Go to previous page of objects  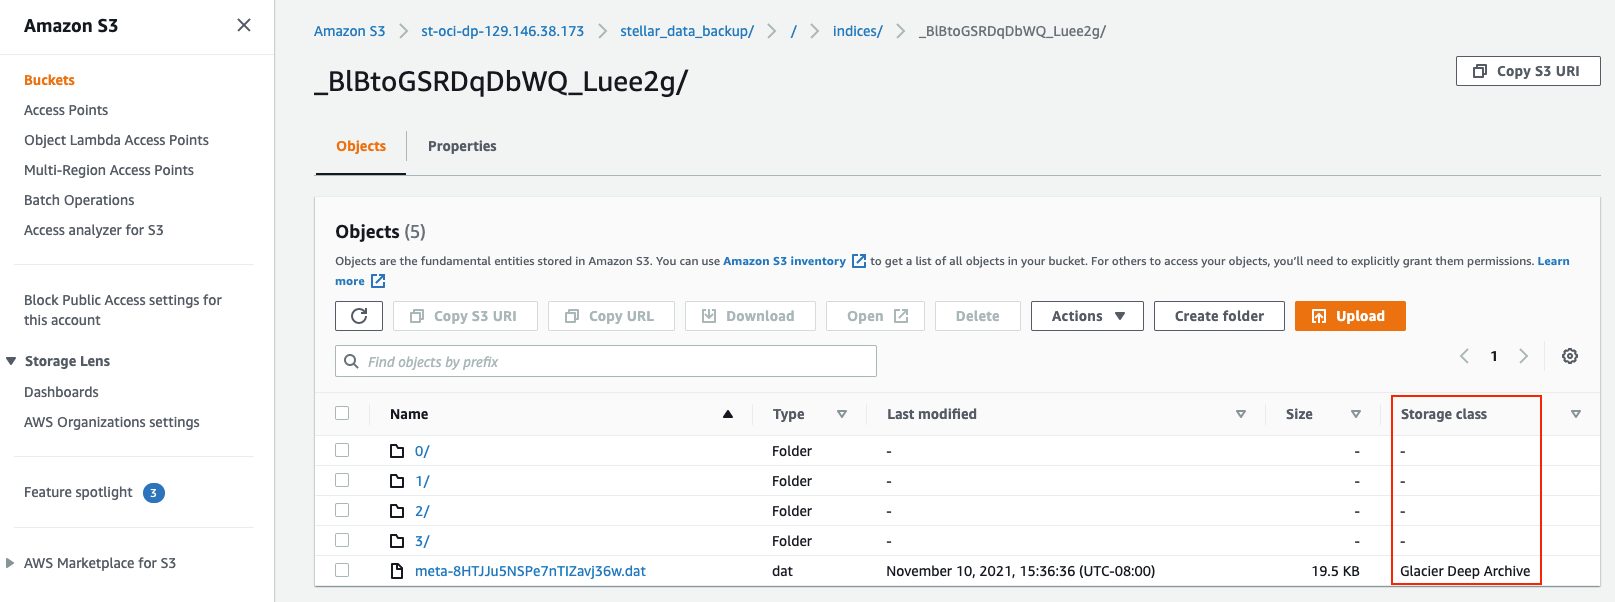click(1465, 356)
